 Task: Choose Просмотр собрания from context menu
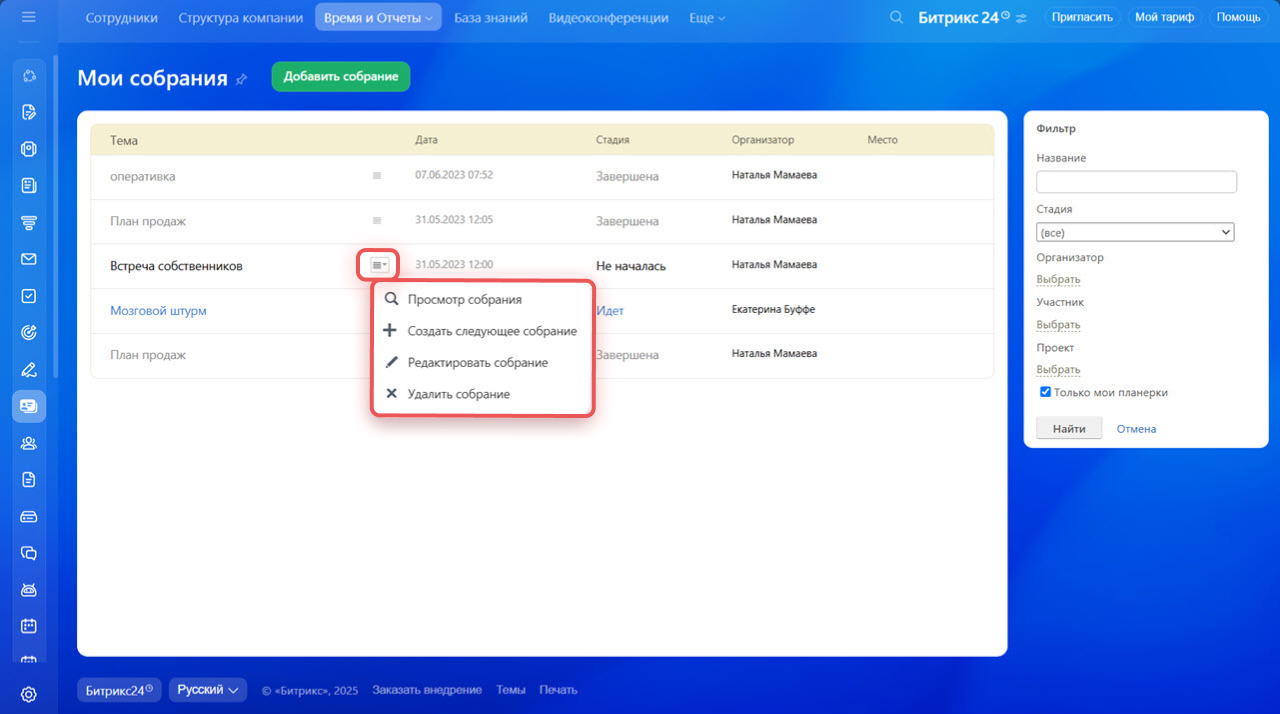point(464,299)
